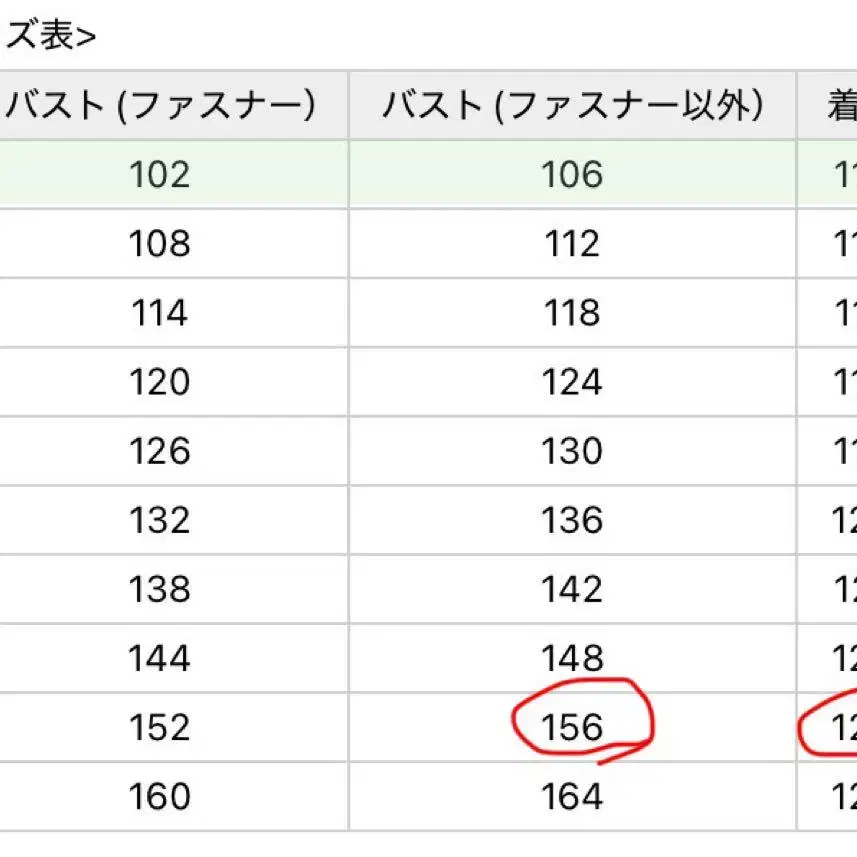
Task: Click the cell with value 142
Action: pos(572,589)
